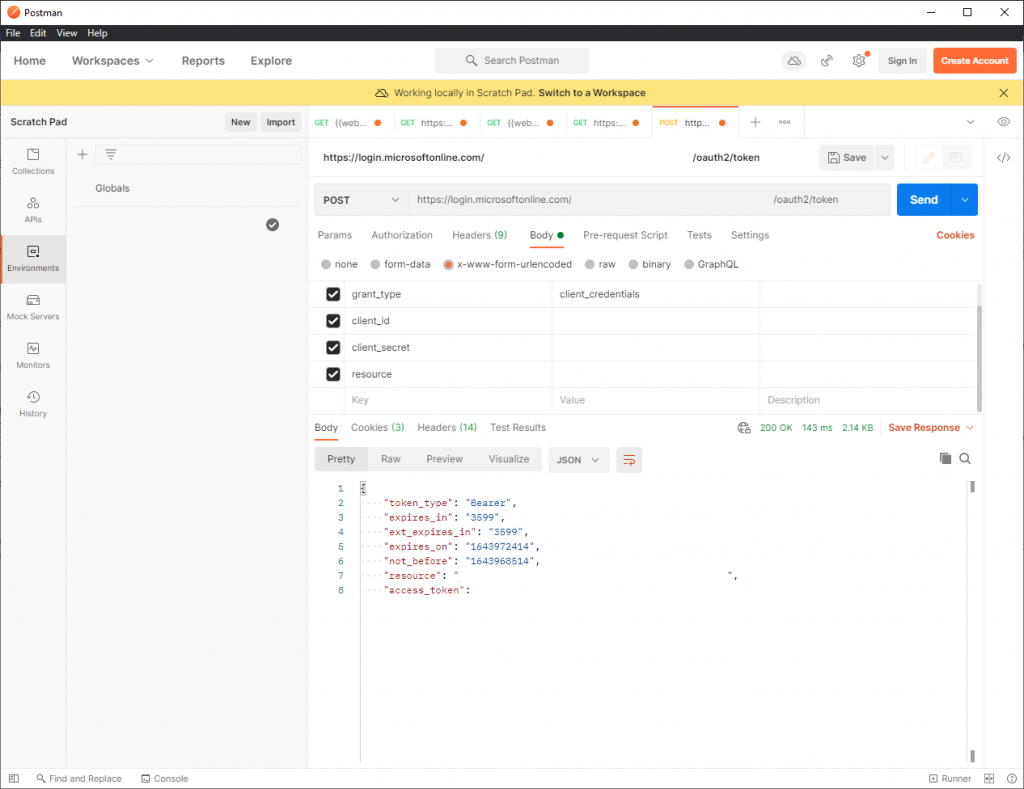Open the Mock Servers sidebar panel
Screen dimensions: 1024x789
pyautogui.click(x=33, y=306)
